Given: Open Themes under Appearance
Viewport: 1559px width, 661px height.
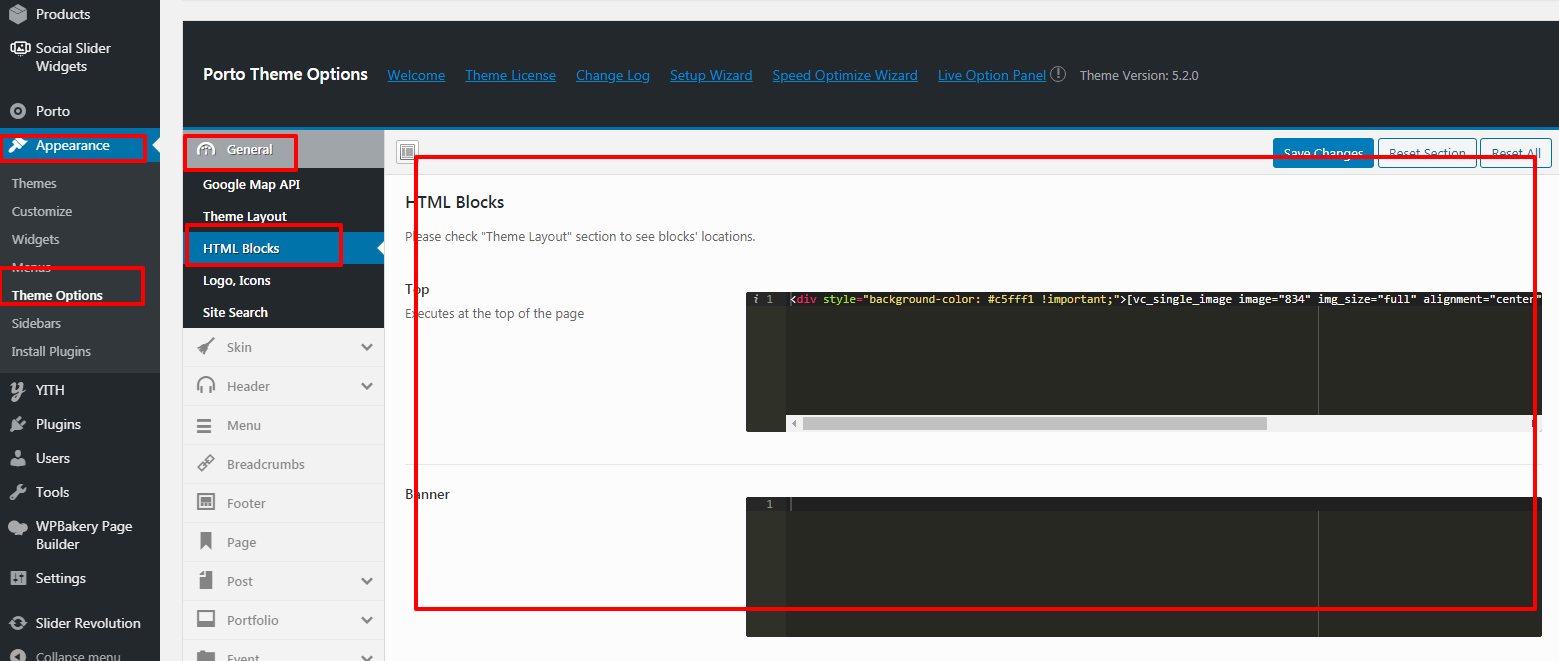Looking at the screenshot, I should click(34, 183).
